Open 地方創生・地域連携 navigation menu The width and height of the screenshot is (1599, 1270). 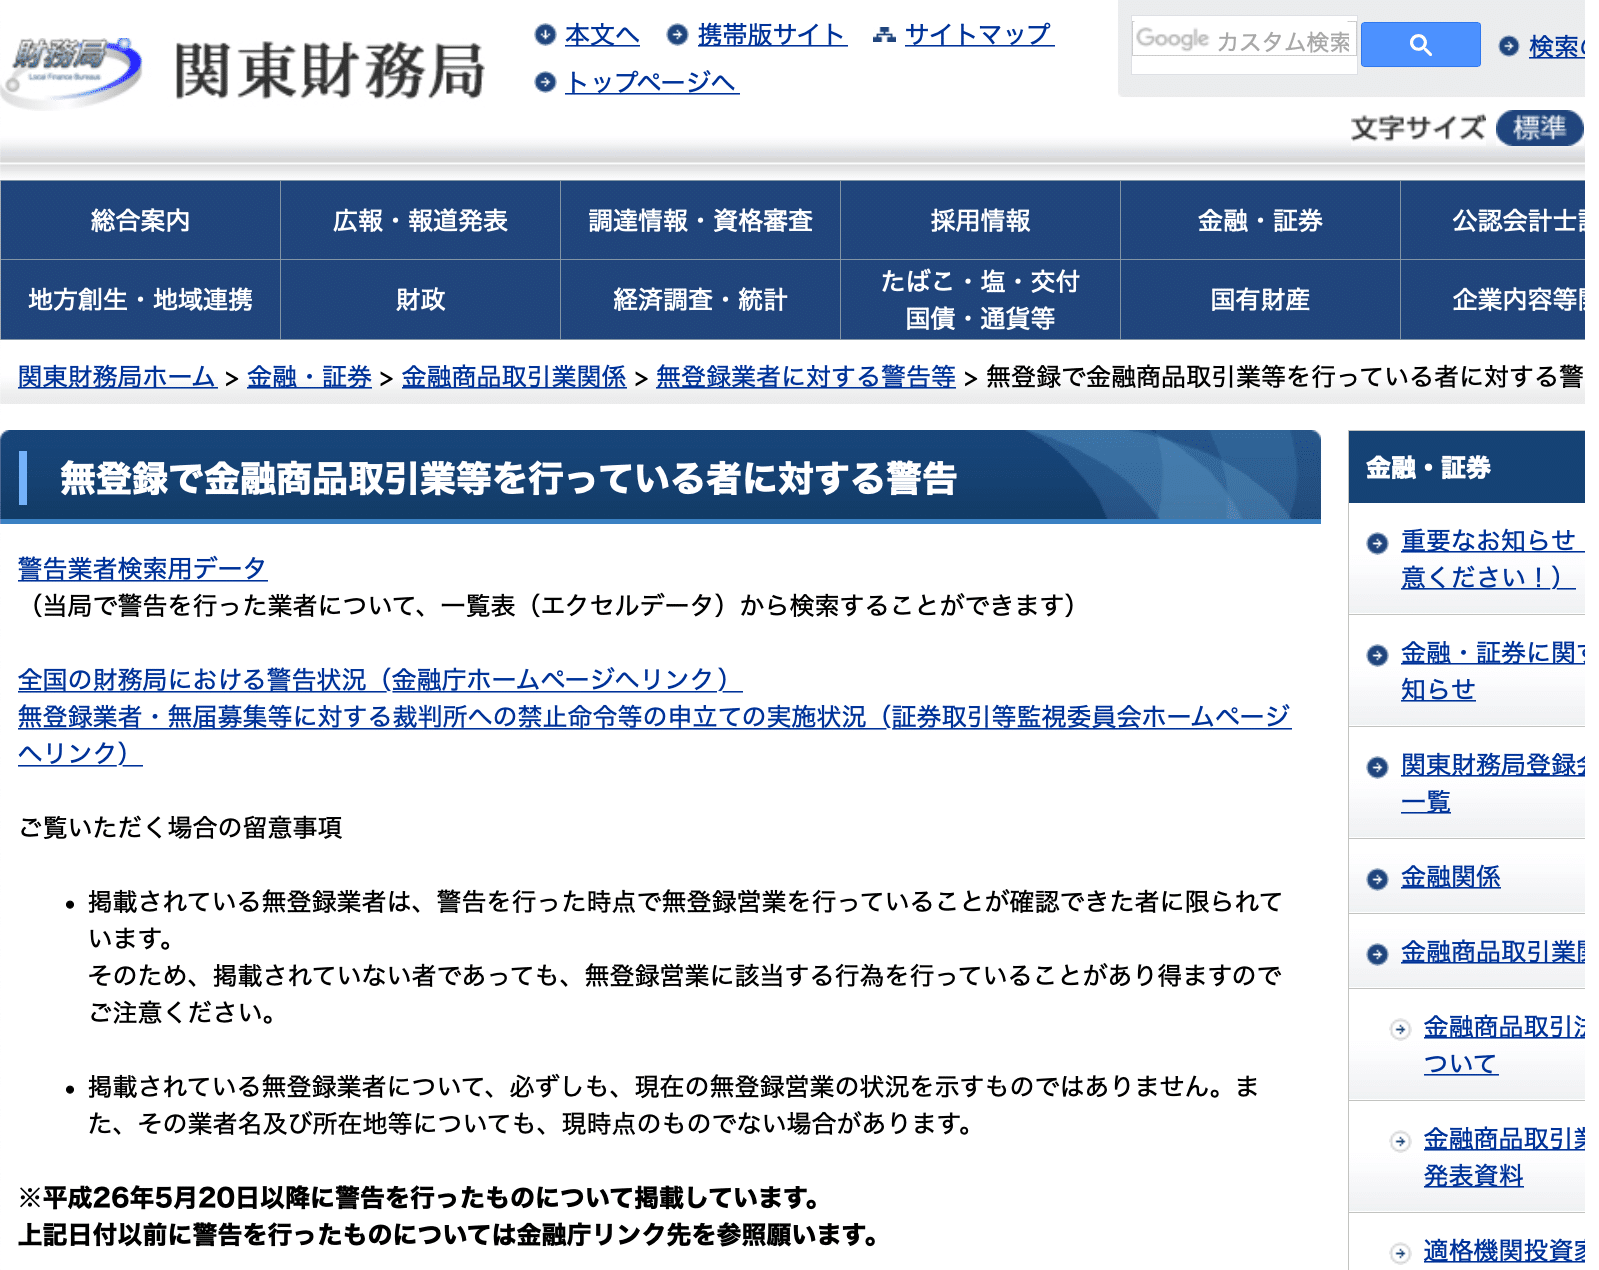[x=140, y=300]
